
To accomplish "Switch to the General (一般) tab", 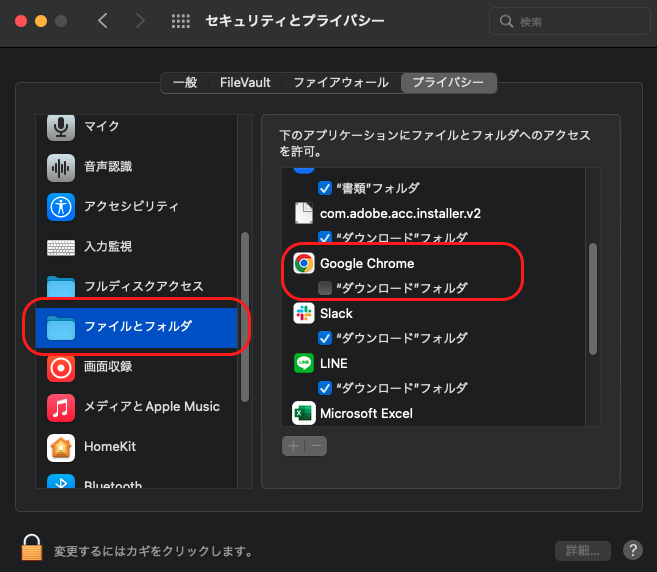I will 185,83.
